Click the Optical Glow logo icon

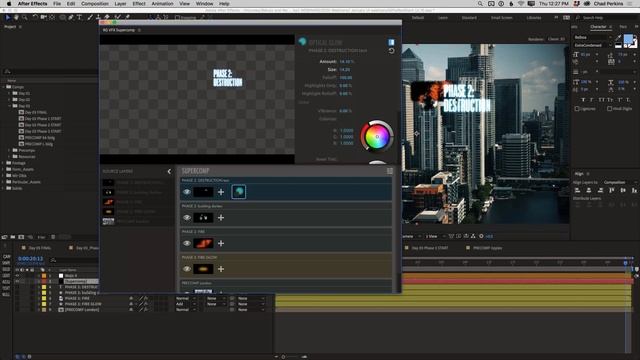302,42
